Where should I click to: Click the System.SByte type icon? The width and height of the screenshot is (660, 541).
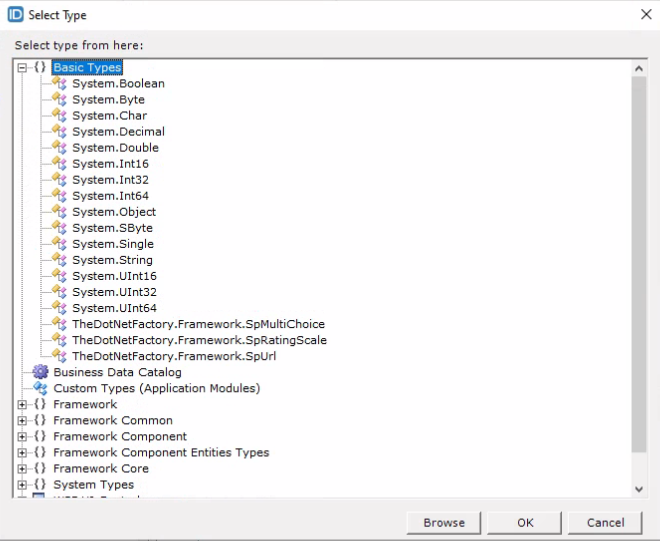pyautogui.click(x=59, y=227)
